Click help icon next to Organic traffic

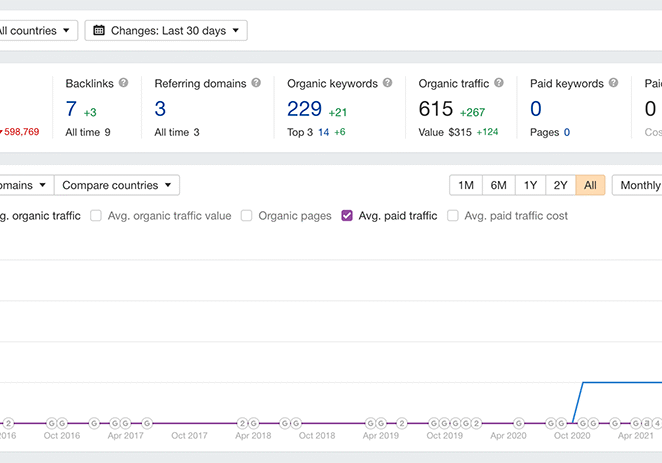click(x=500, y=84)
